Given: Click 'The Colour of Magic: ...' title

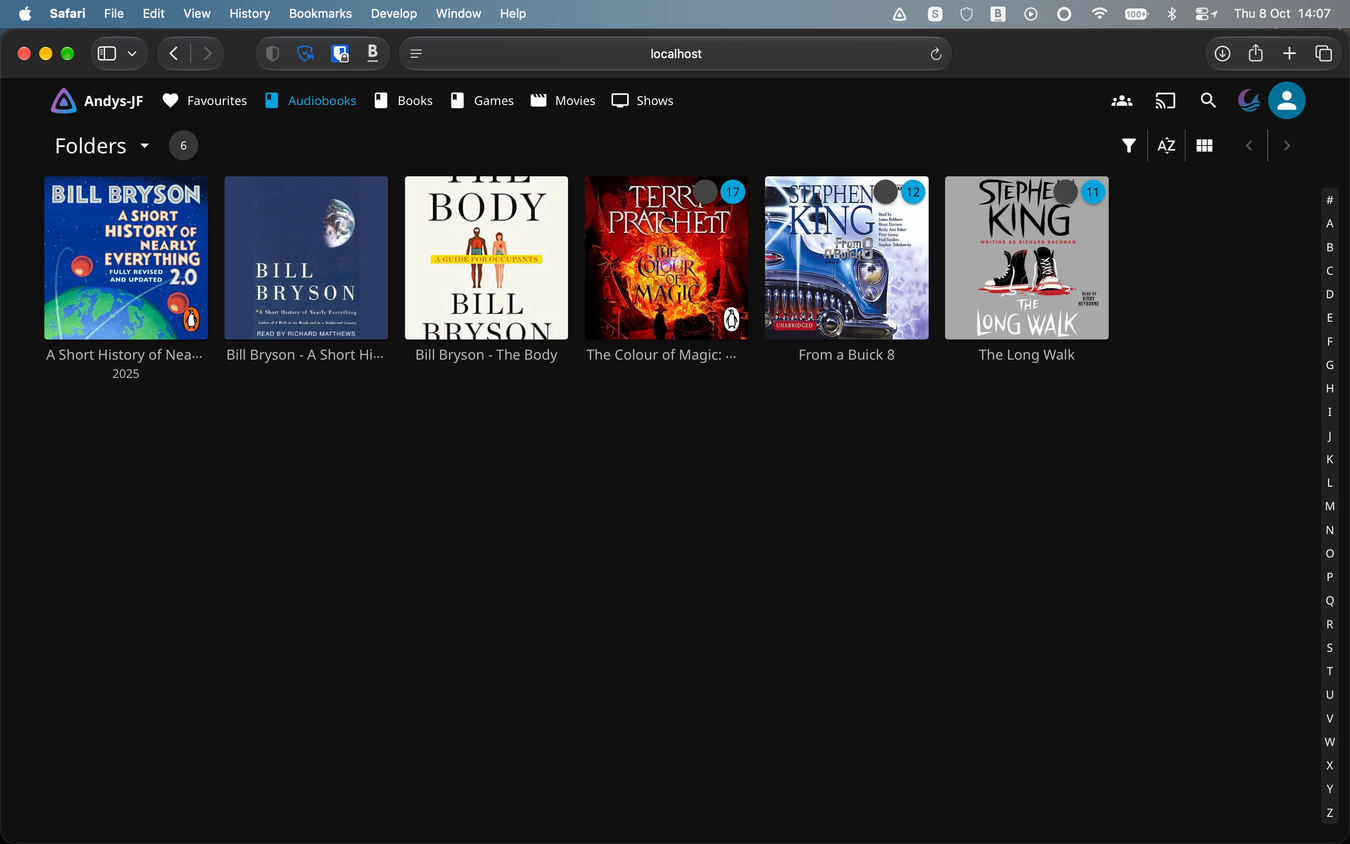Looking at the screenshot, I should coord(661,355).
